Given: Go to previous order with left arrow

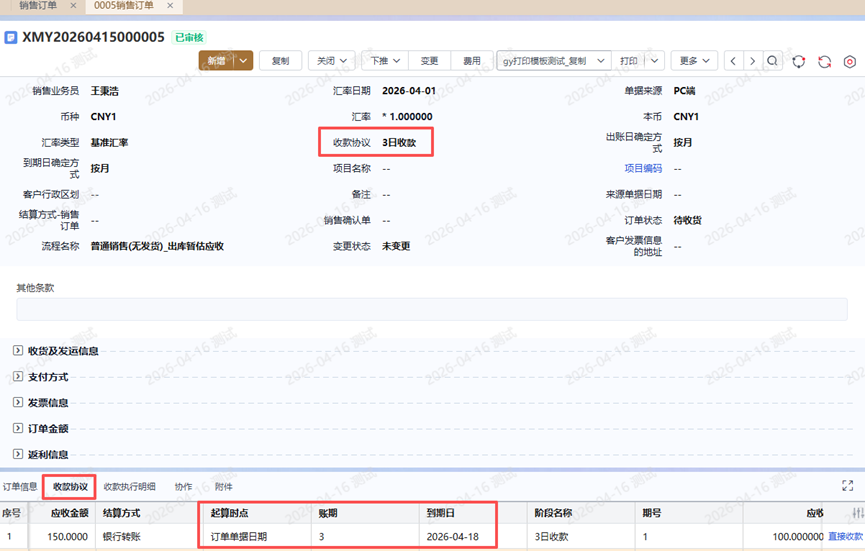Looking at the screenshot, I should point(733,61).
